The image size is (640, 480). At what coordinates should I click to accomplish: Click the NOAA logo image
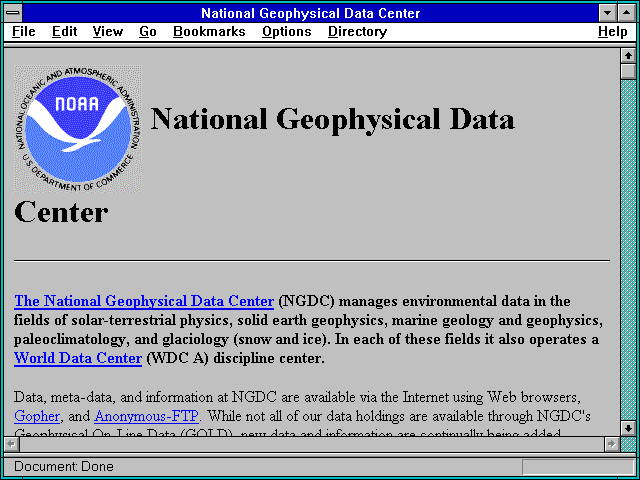[x=78, y=129]
